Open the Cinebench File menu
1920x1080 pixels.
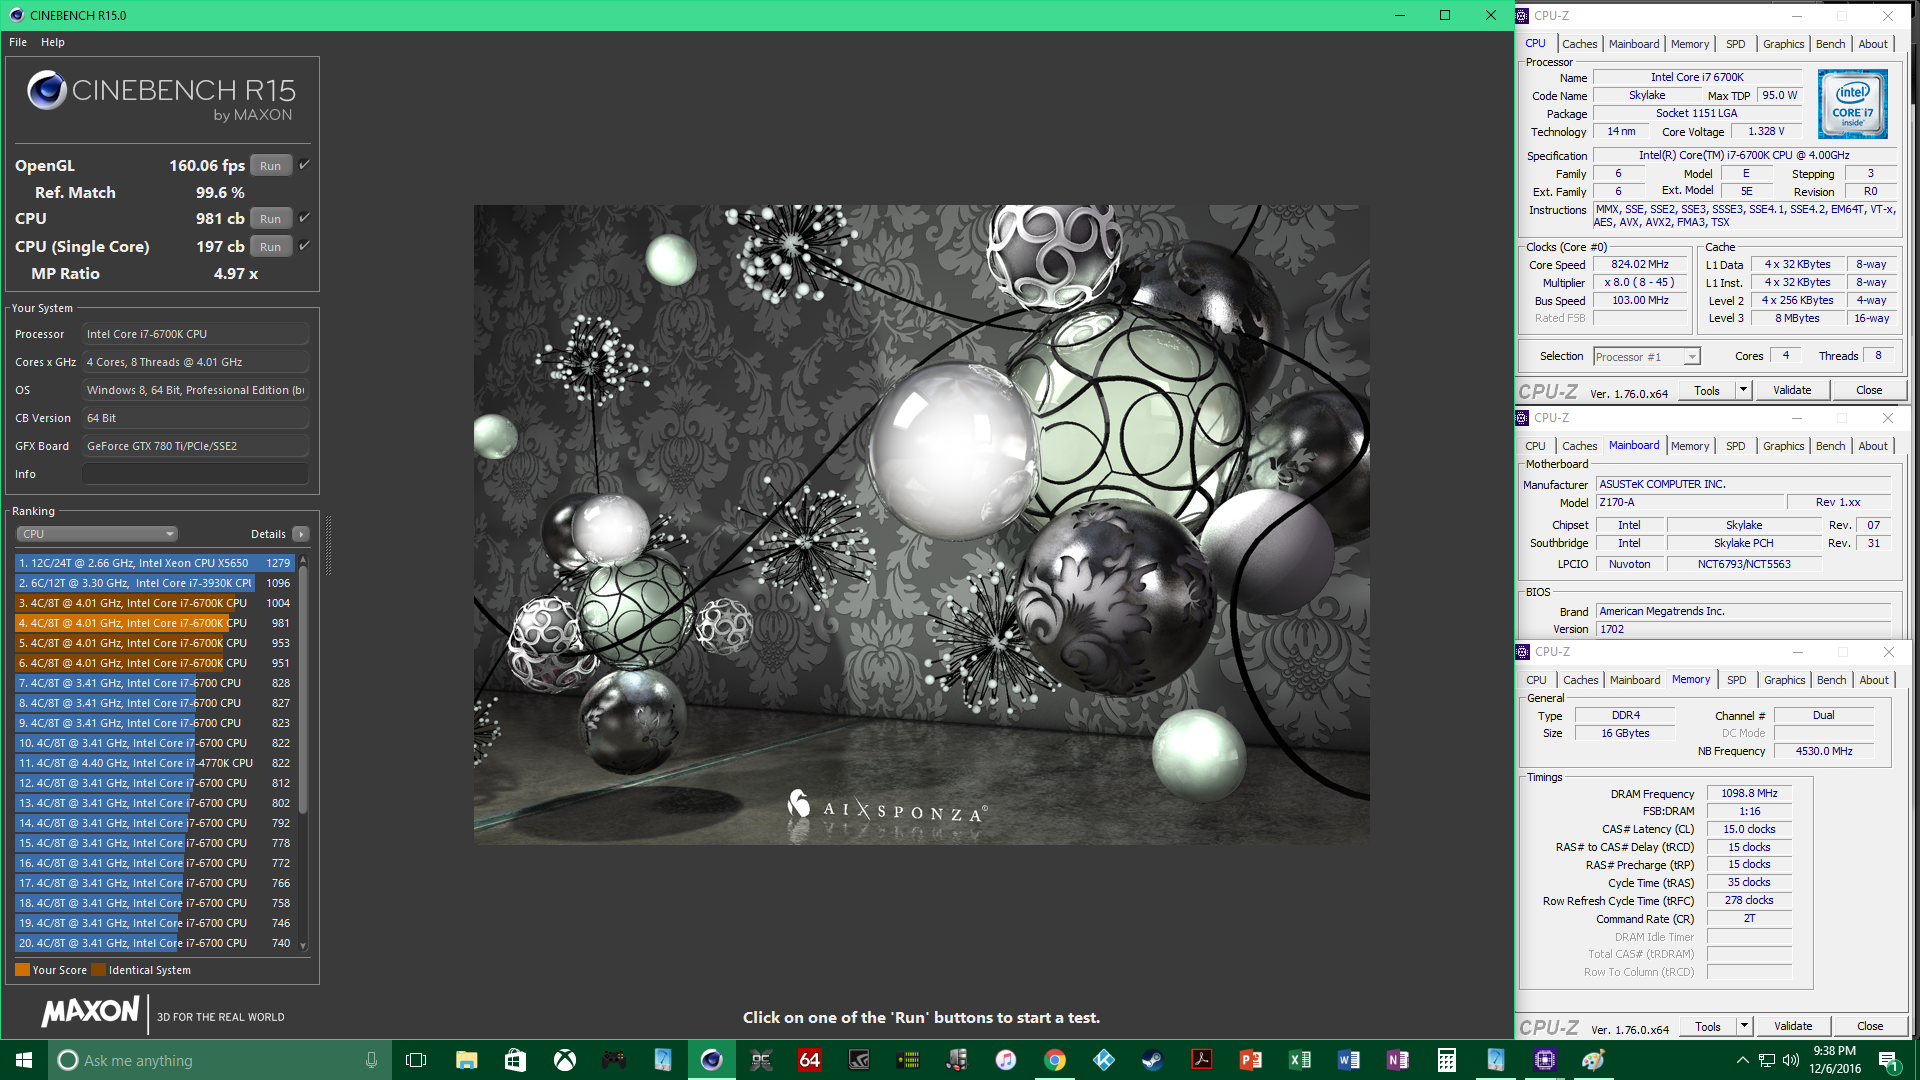(x=18, y=42)
